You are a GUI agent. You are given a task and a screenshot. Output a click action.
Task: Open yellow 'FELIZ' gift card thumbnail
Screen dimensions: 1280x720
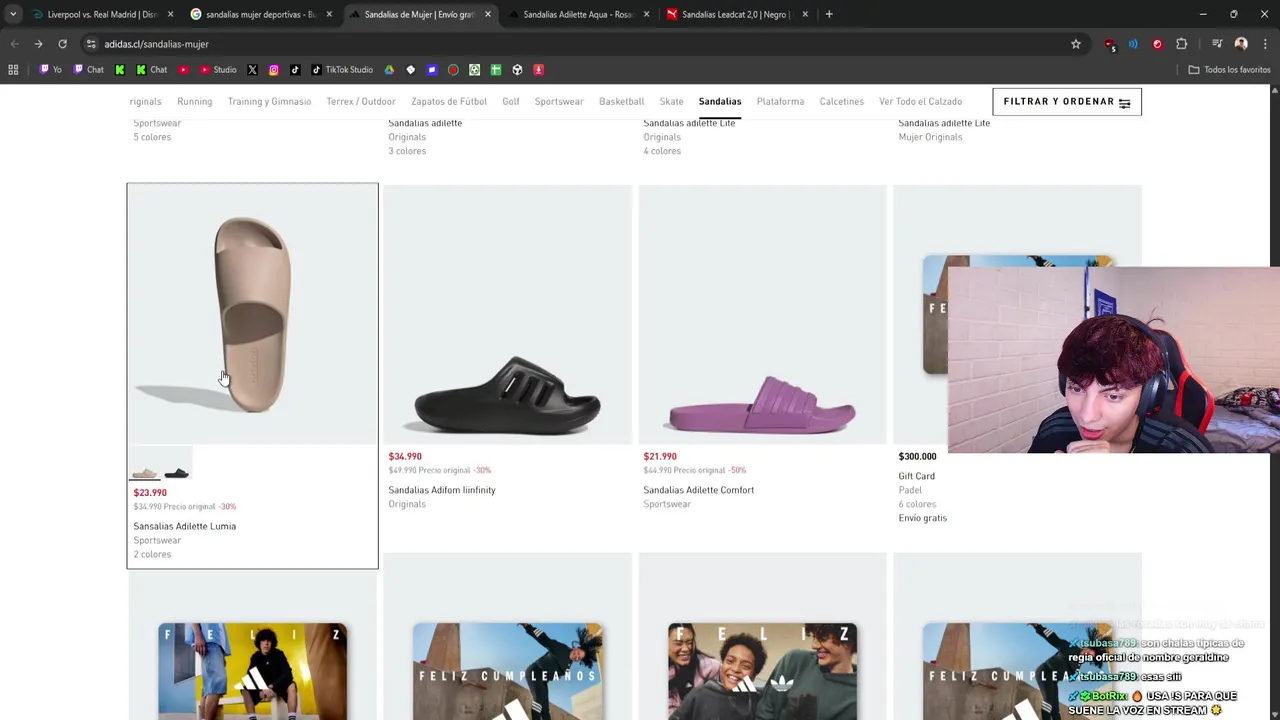[x=252, y=670]
